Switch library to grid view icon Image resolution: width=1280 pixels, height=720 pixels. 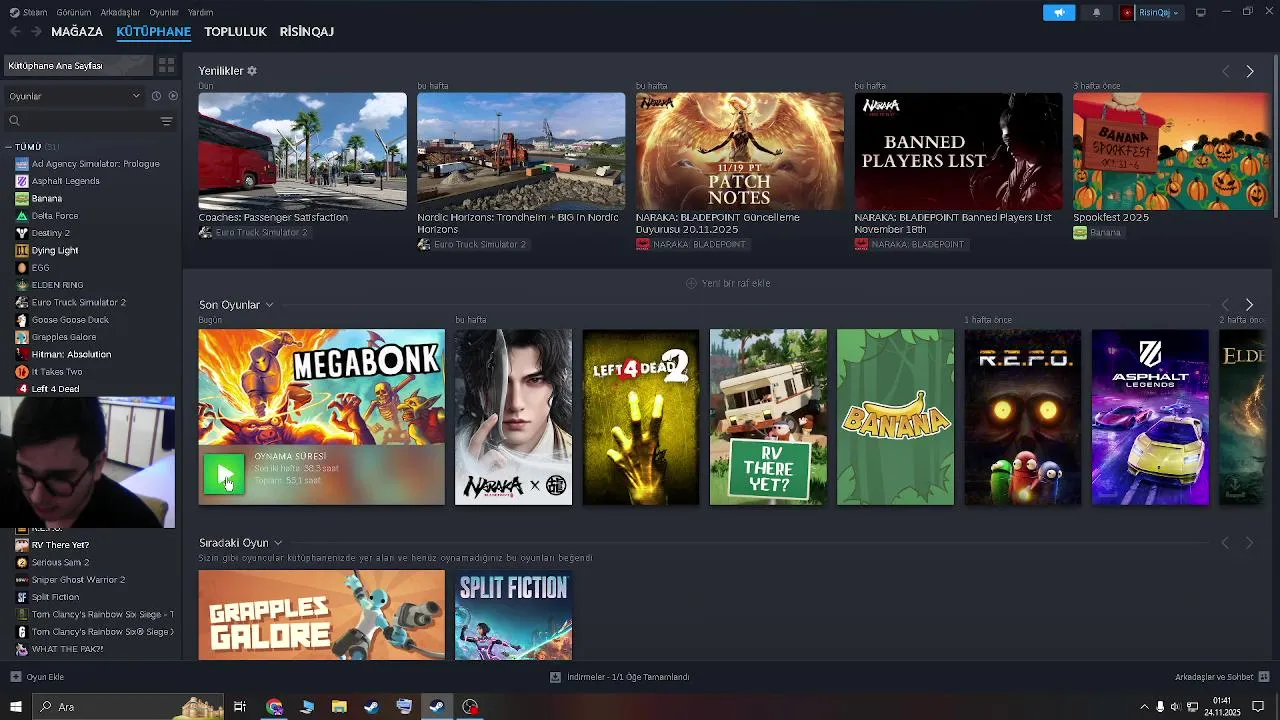coord(167,65)
